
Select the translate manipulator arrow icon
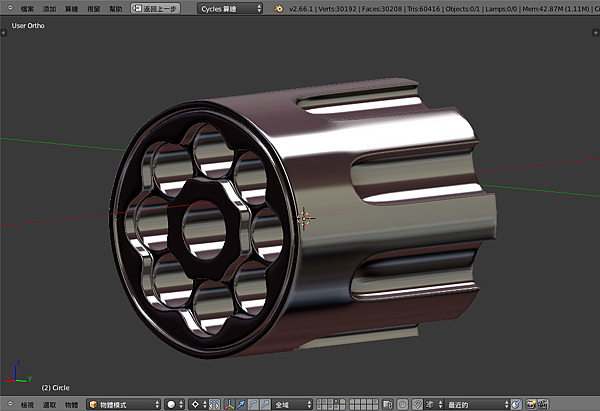coord(241,404)
